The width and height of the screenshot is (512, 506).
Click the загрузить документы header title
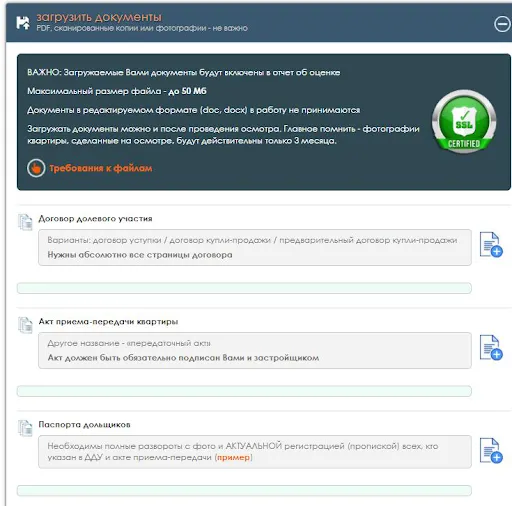tap(99, 17)
